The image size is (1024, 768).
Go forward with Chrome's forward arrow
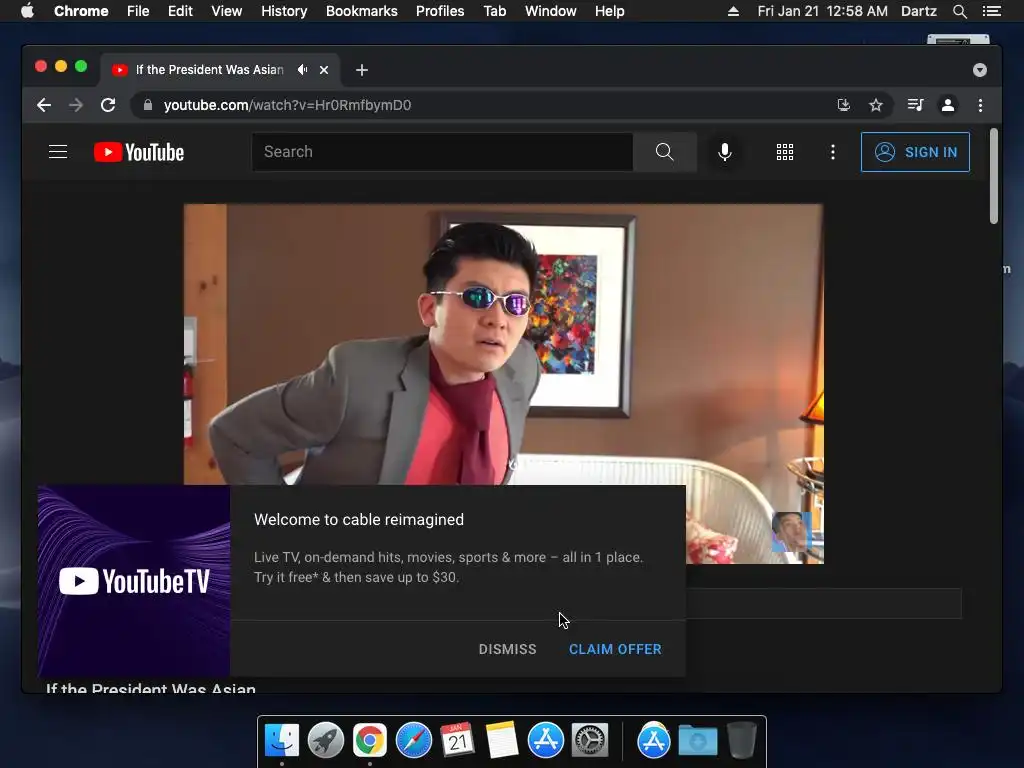76,105
